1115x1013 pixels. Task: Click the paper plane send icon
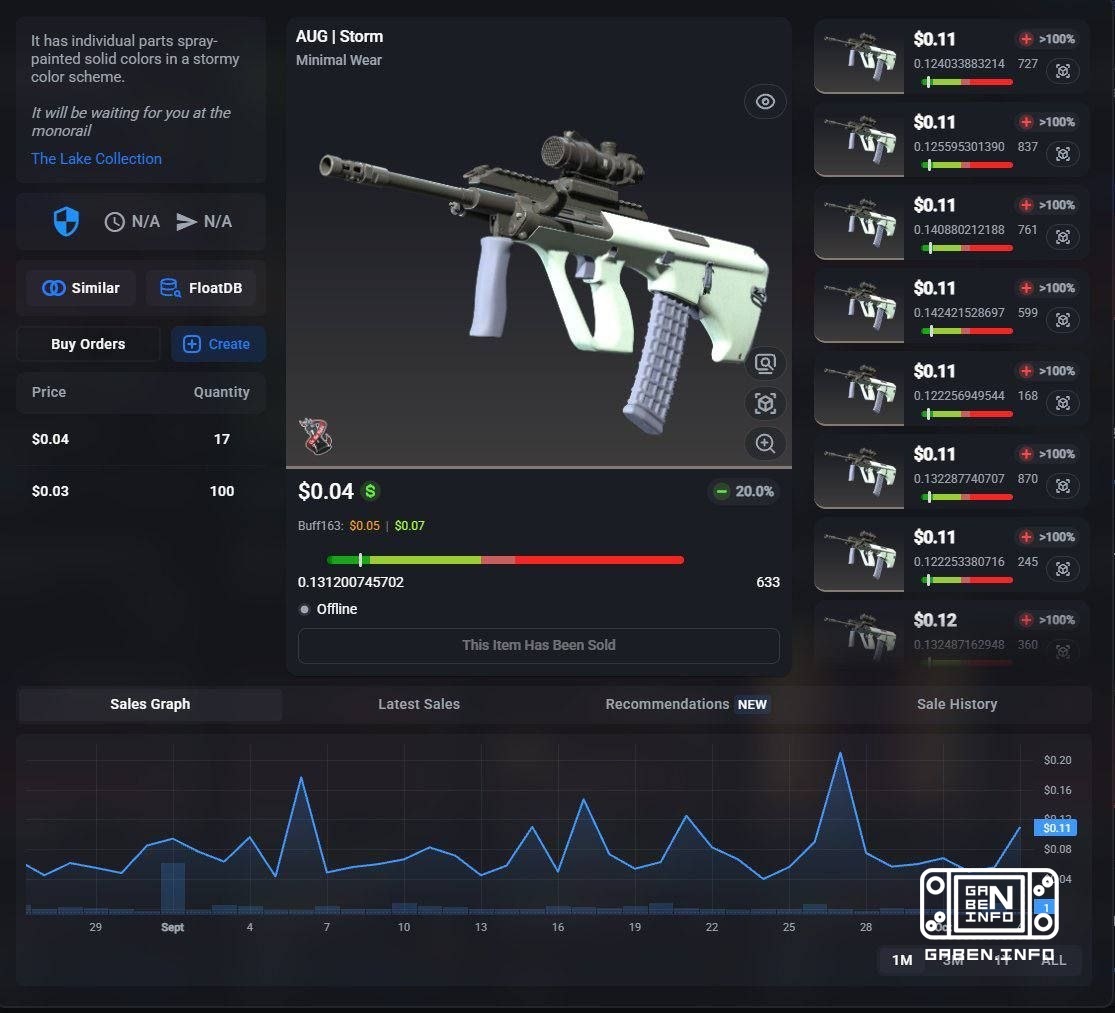tap(186, 222)
